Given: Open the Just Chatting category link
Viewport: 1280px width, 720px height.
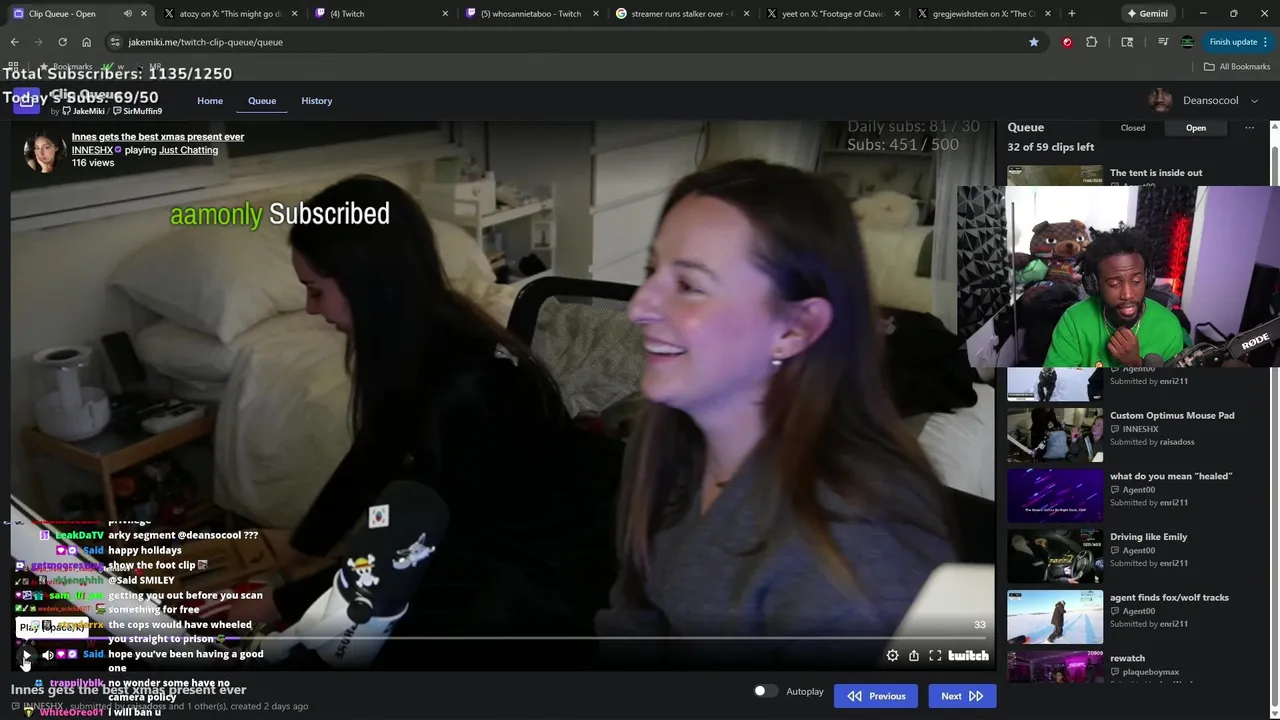Looking at the screenshot, I should (x=188, y=150).
